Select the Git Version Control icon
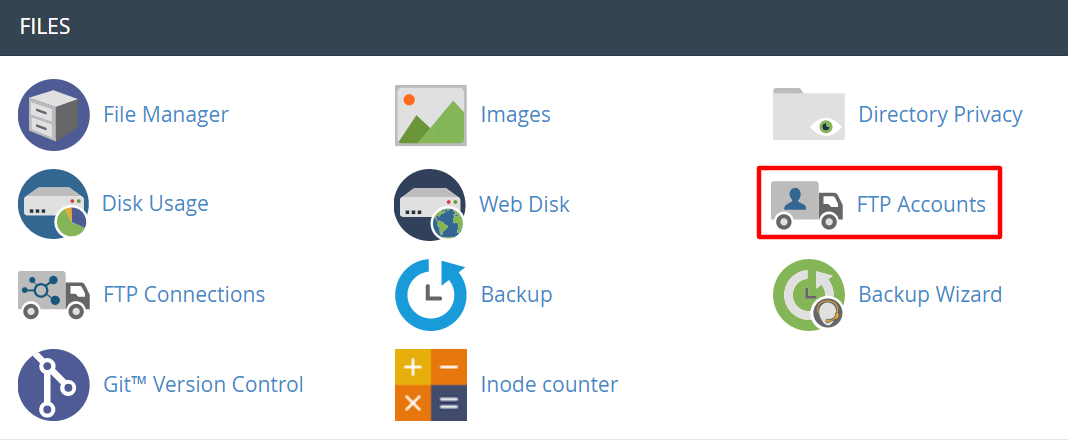Screen dimensions: 1068x440 54,385
